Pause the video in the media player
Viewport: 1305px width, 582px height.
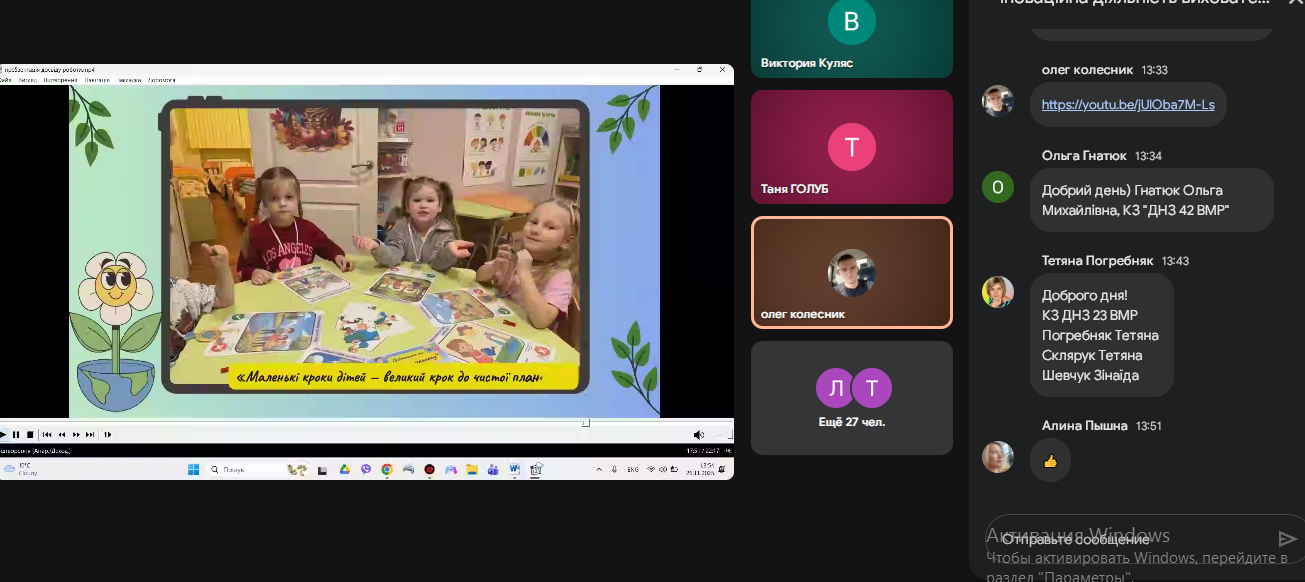16,434
